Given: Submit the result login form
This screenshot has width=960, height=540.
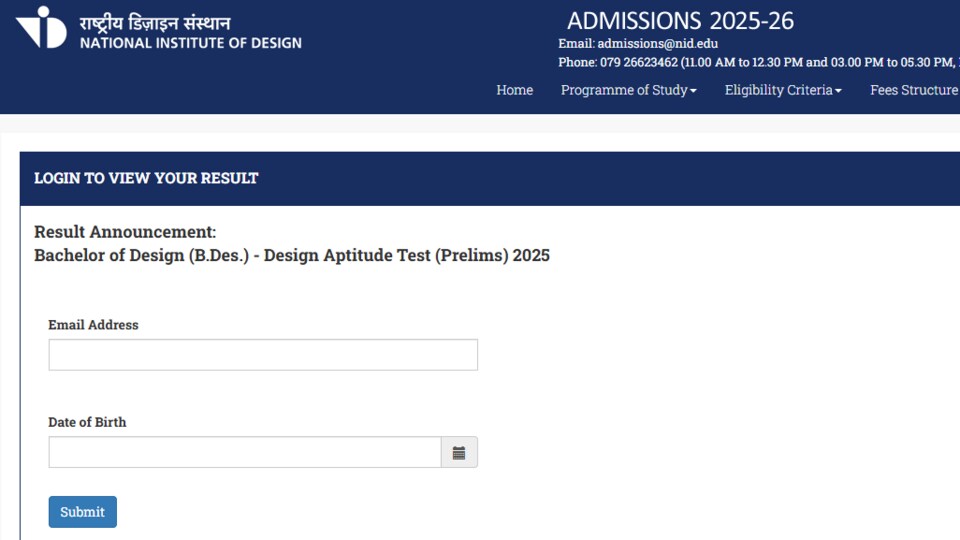Looking at the screenshot, I should tap(83, 512).
